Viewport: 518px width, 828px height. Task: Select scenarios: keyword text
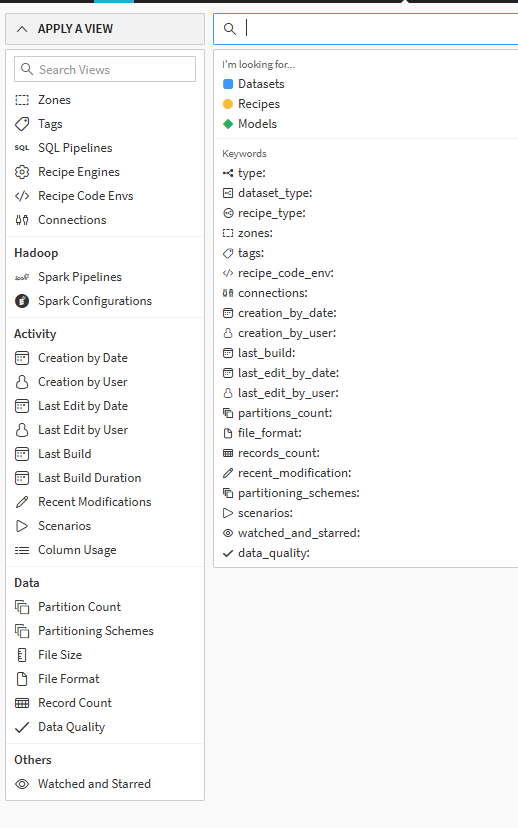(x=265, y=514)
